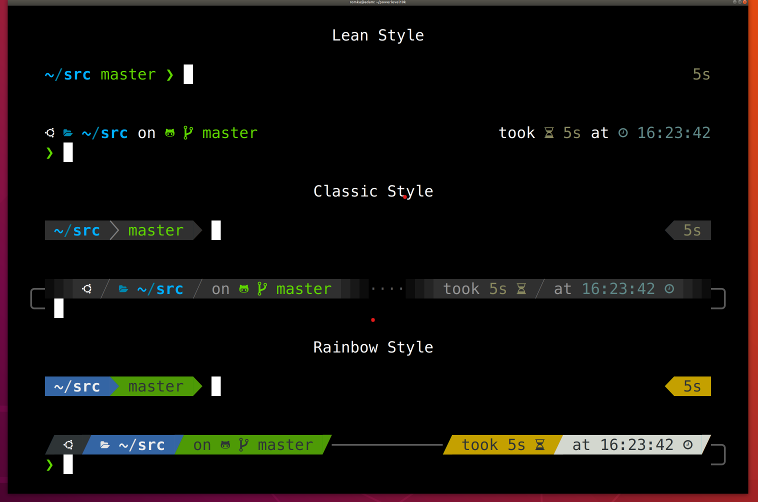
Task: Click the green chevron below the Rainbow two-line prompt
Action: pyautogui.click(x=49, y=465)
